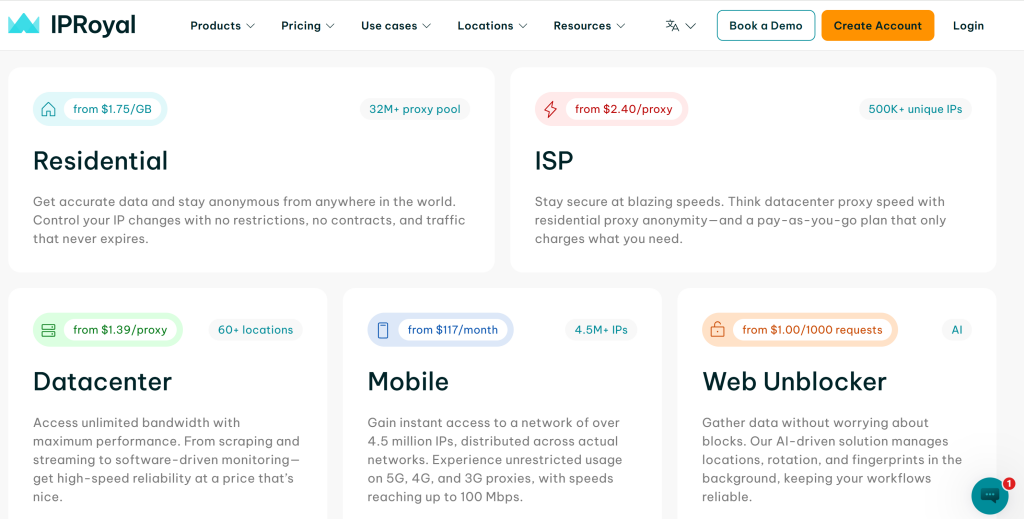This screenshot has height=519, width=1024.
Task: Click the Web Unblocker padlock icon
Action: click(717, 330)
